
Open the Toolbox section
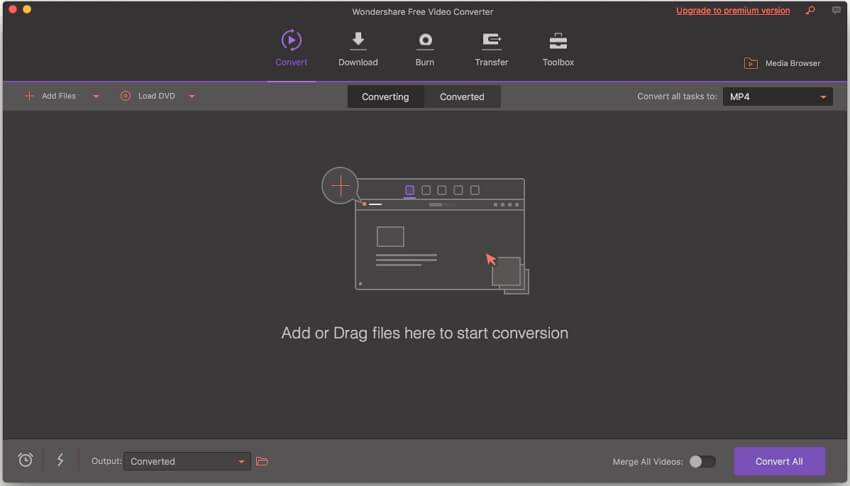pos(558,41)
